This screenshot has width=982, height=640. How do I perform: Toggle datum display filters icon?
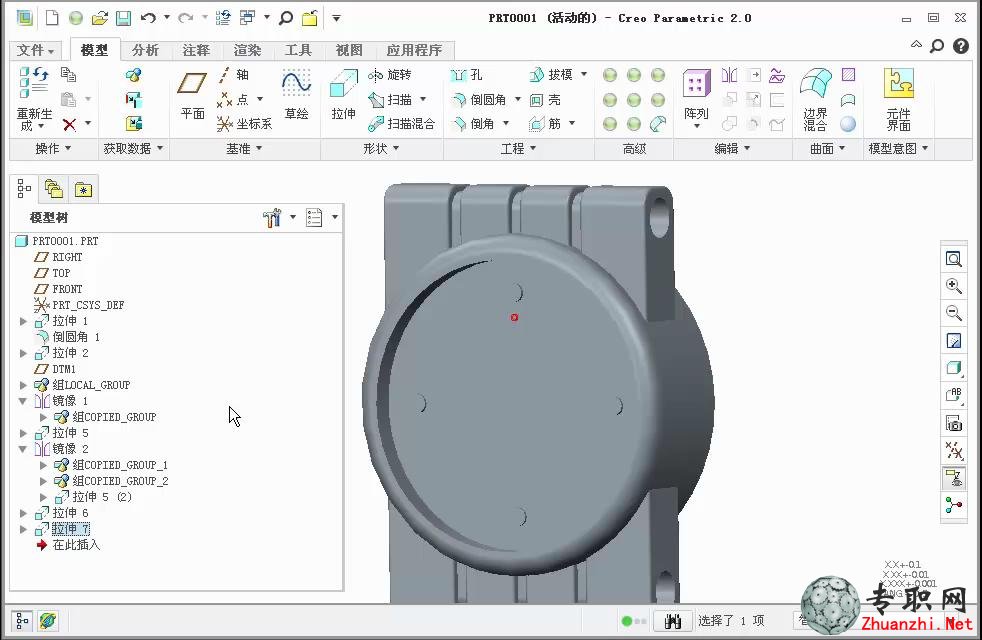tap(954, 450)
